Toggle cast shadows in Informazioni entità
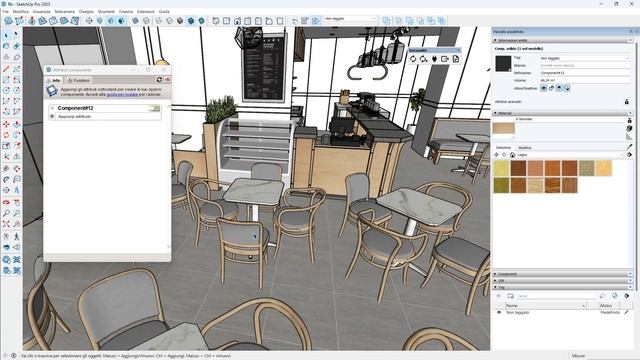Image resolution: width=640 pixels, height=360 pixels. [x=567, y=88]
